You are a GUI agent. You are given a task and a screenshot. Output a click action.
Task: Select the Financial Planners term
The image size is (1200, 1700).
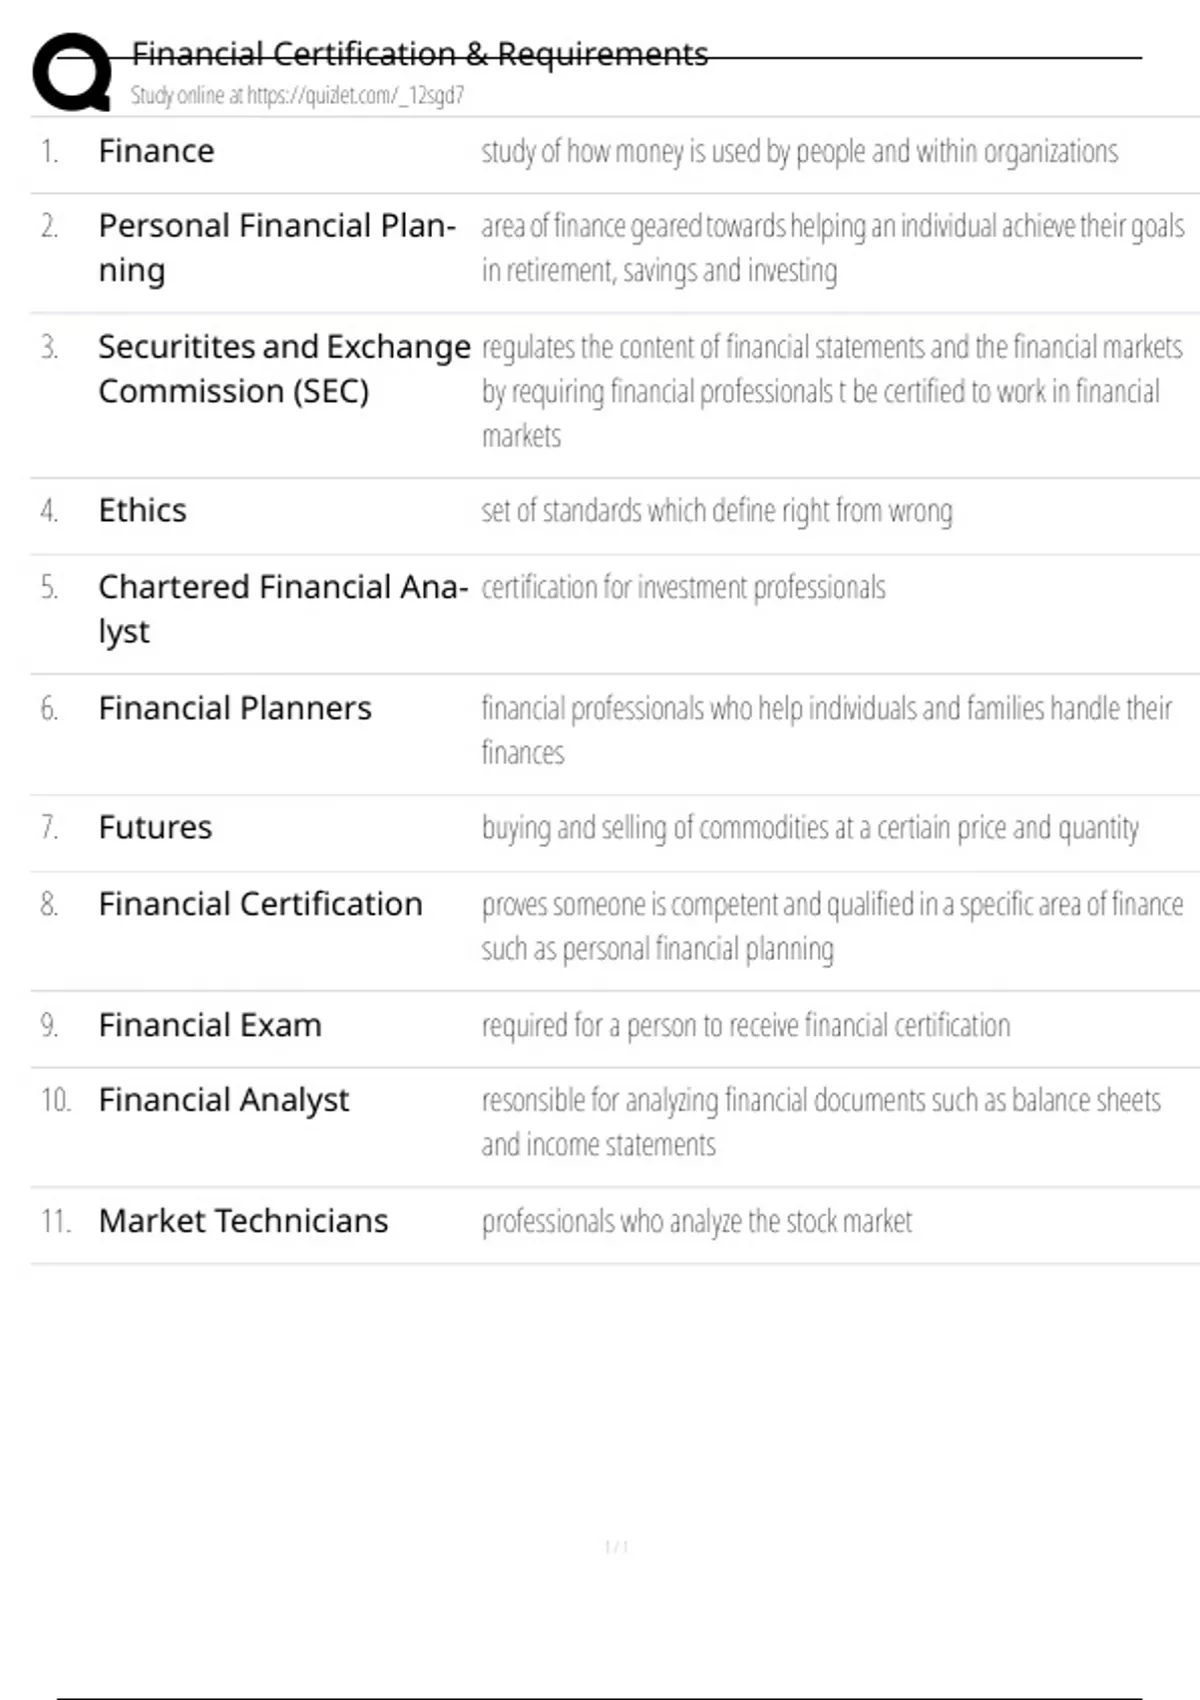tap(234, 708)
